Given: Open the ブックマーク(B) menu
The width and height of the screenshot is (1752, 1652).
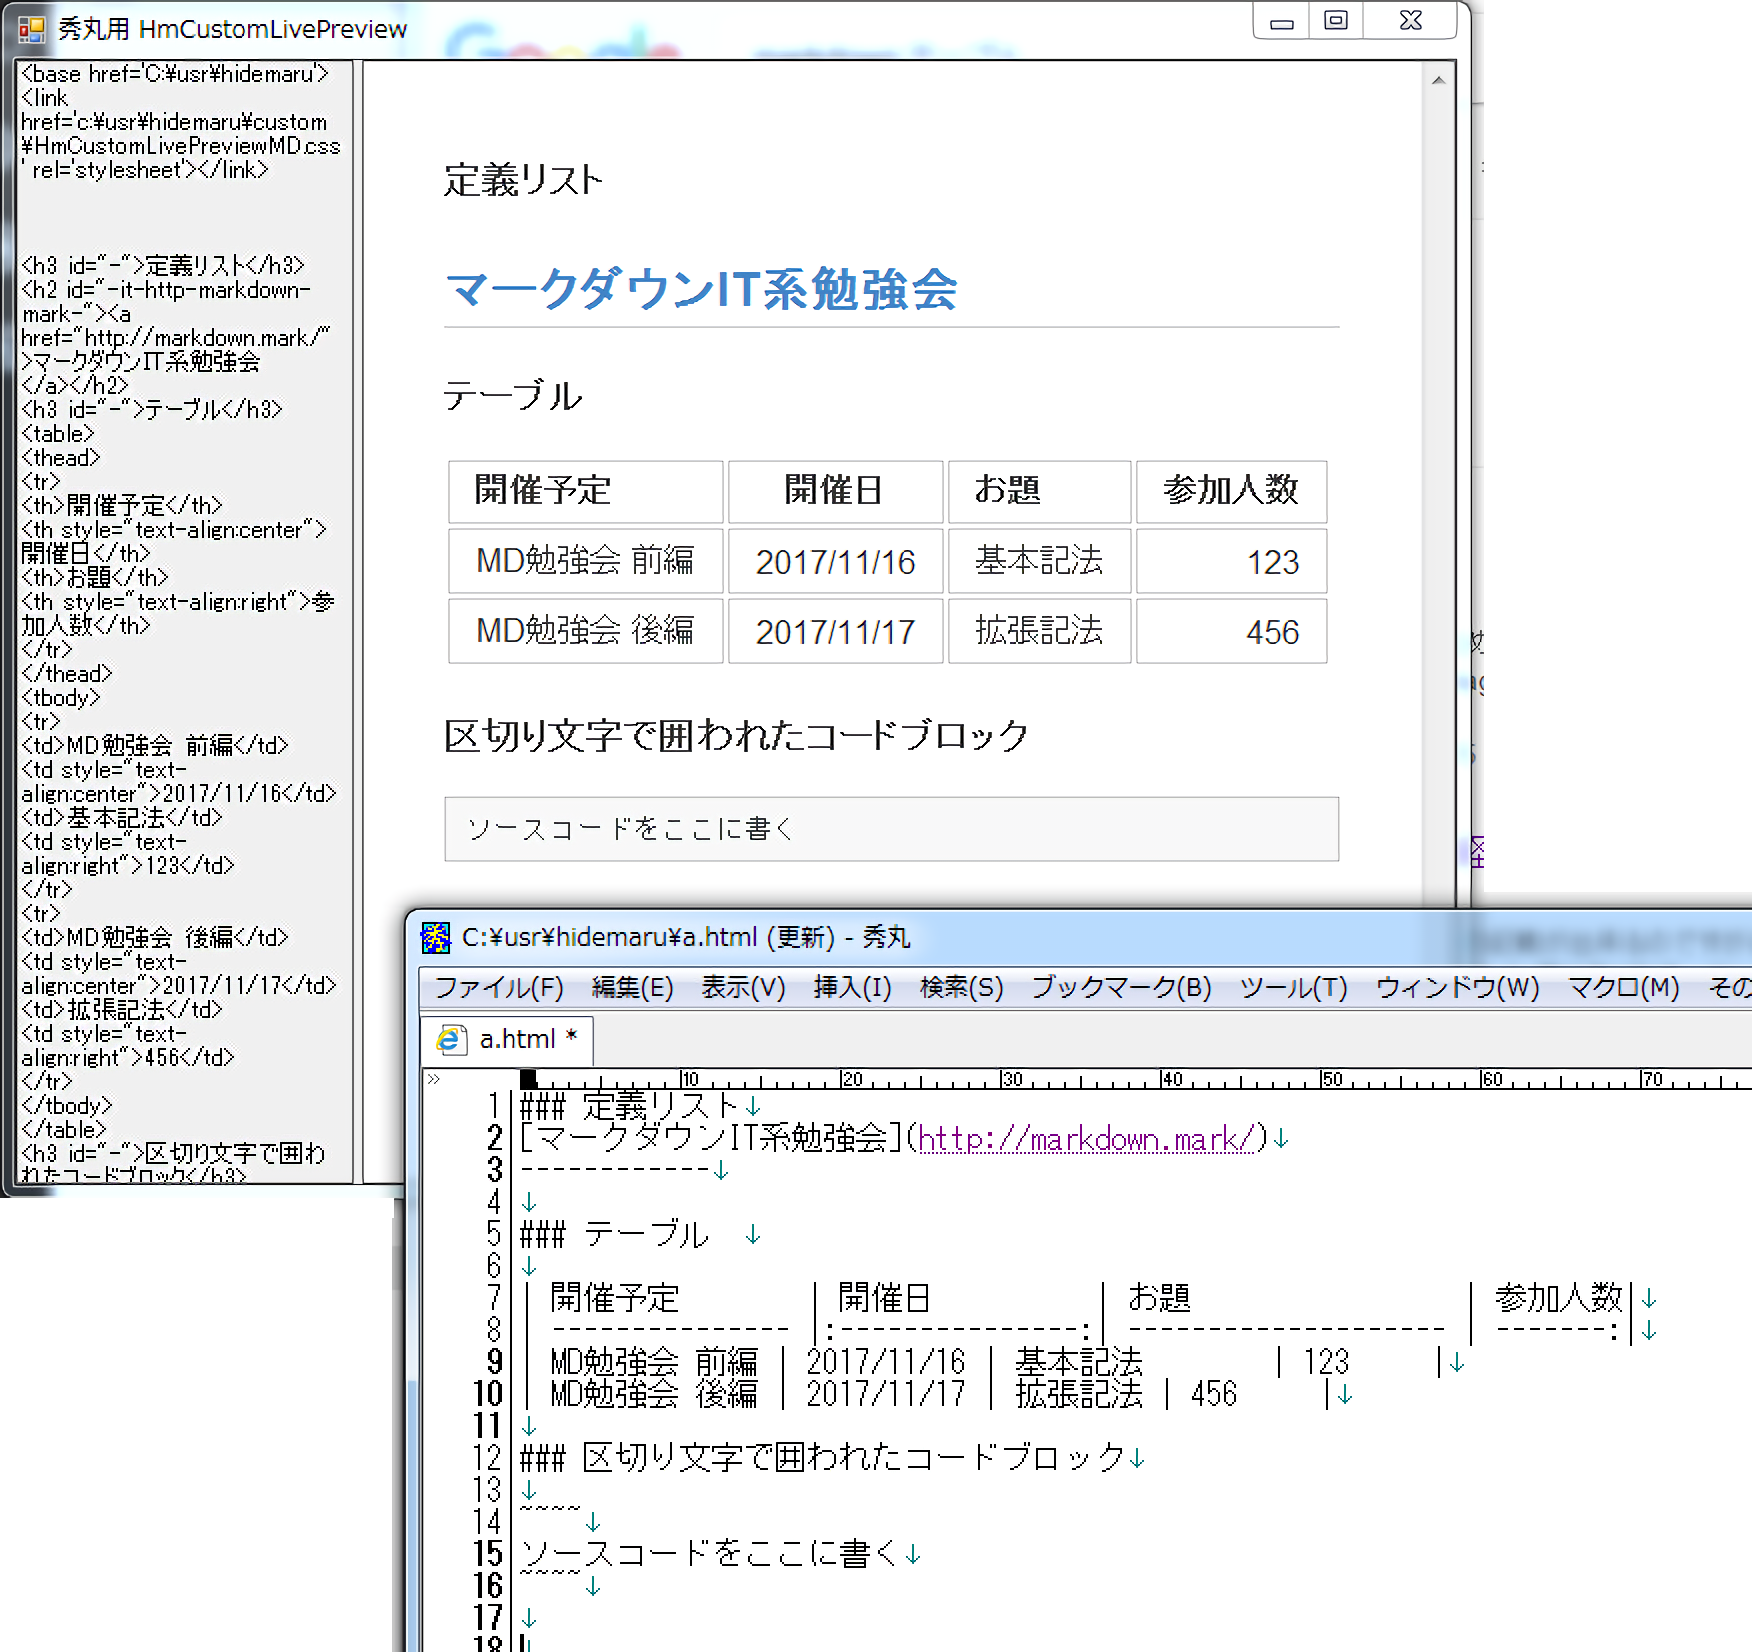Looking at the screenshot, I should (x=1121, y=988).
